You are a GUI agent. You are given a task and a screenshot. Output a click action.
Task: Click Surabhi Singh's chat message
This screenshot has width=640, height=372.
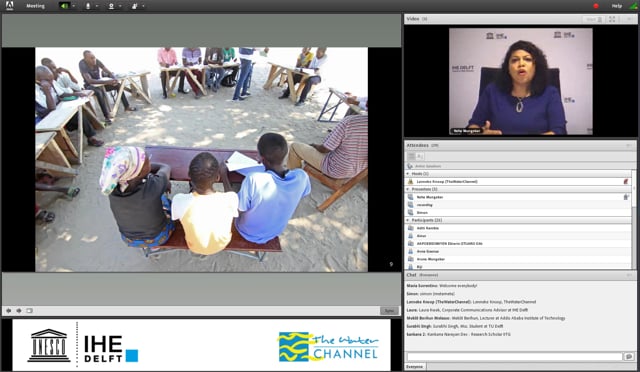tap(455, 326)
